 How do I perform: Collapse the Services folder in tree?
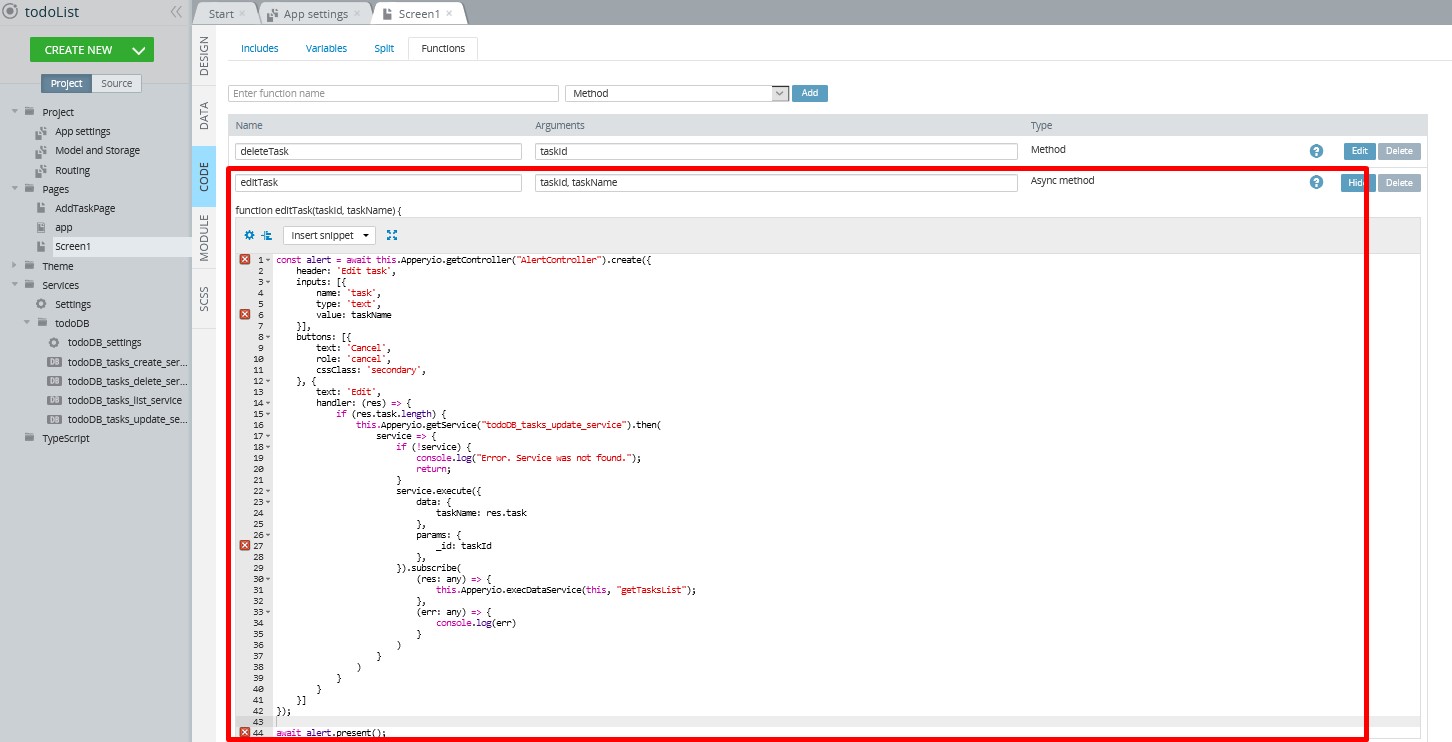[13, 285]
